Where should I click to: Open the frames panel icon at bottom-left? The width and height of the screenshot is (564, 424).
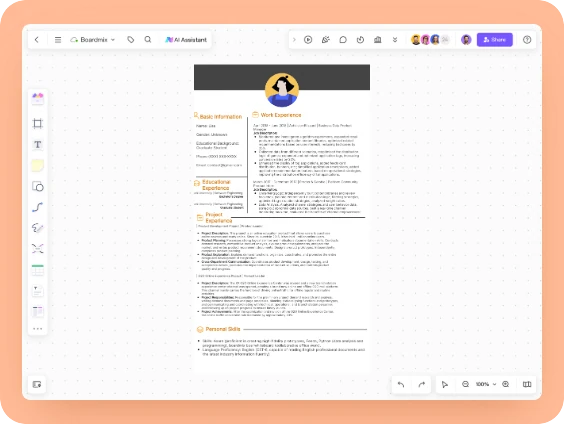[37, 384]
